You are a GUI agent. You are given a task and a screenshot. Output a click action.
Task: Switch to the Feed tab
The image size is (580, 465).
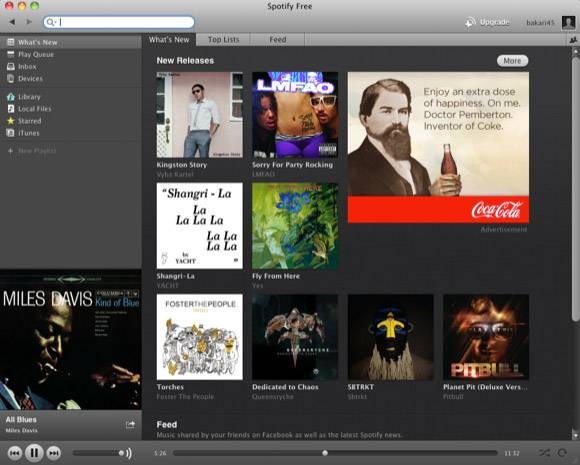pyautogui.click(x=278, y=40)
